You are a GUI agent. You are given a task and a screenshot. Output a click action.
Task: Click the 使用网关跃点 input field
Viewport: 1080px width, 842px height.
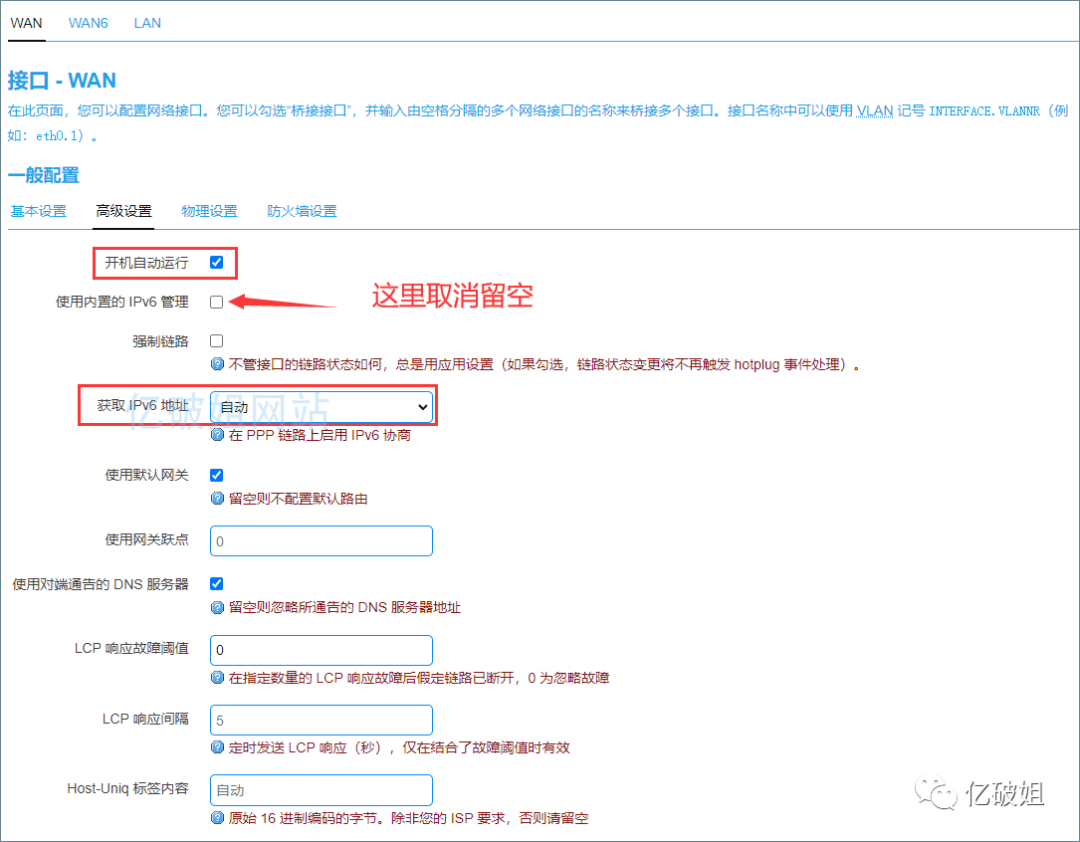coord(320,539)
